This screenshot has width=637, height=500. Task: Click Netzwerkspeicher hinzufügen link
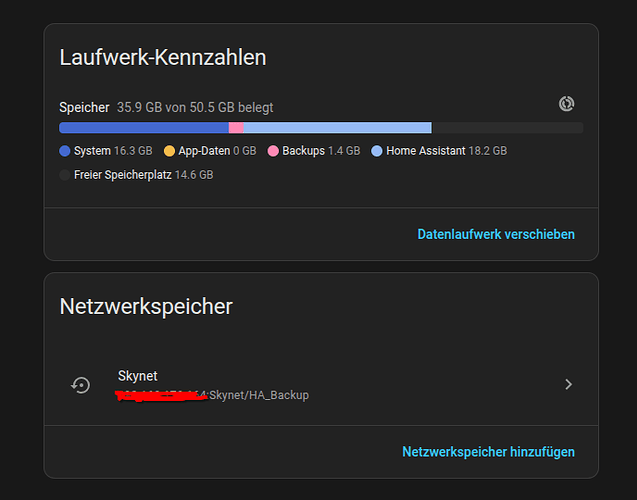click(x=488, y=452)
